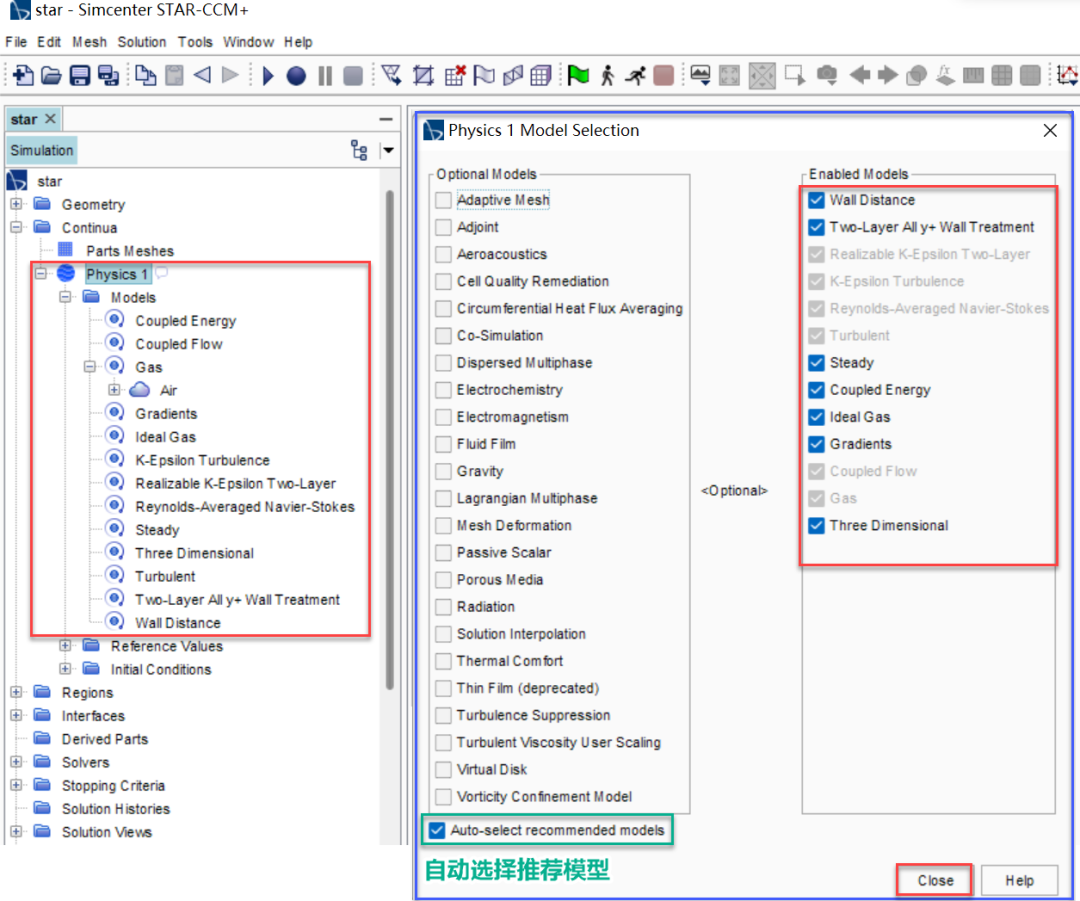Enable the Gravity optional model

pyautogui.click(x=444, y=471)
